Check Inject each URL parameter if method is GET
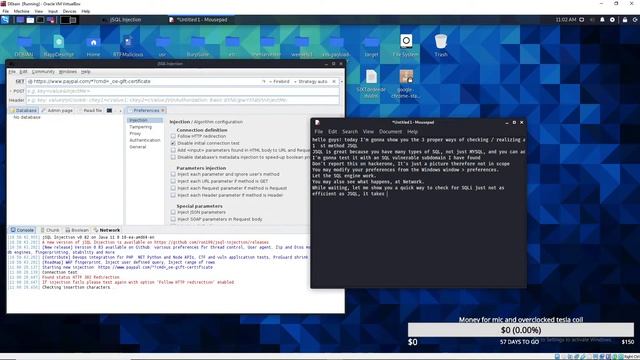The height and width of the screenshot is (360, 640). coord(173,181)
